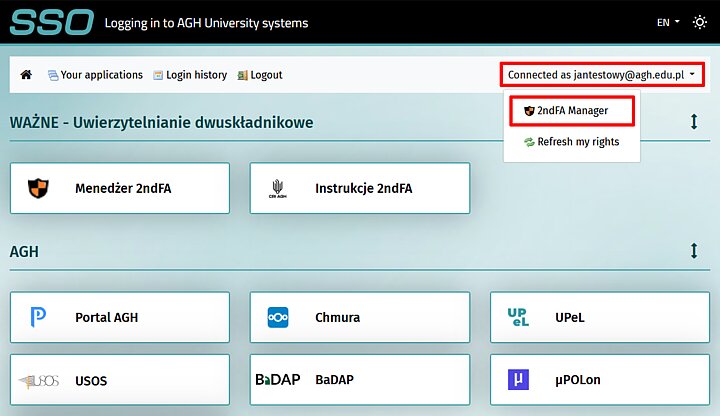Image resolution: width=720 pixels, height=416 pixels.
Task: Collapse the AGH section with arrow
Action: (x=693, y=251)
